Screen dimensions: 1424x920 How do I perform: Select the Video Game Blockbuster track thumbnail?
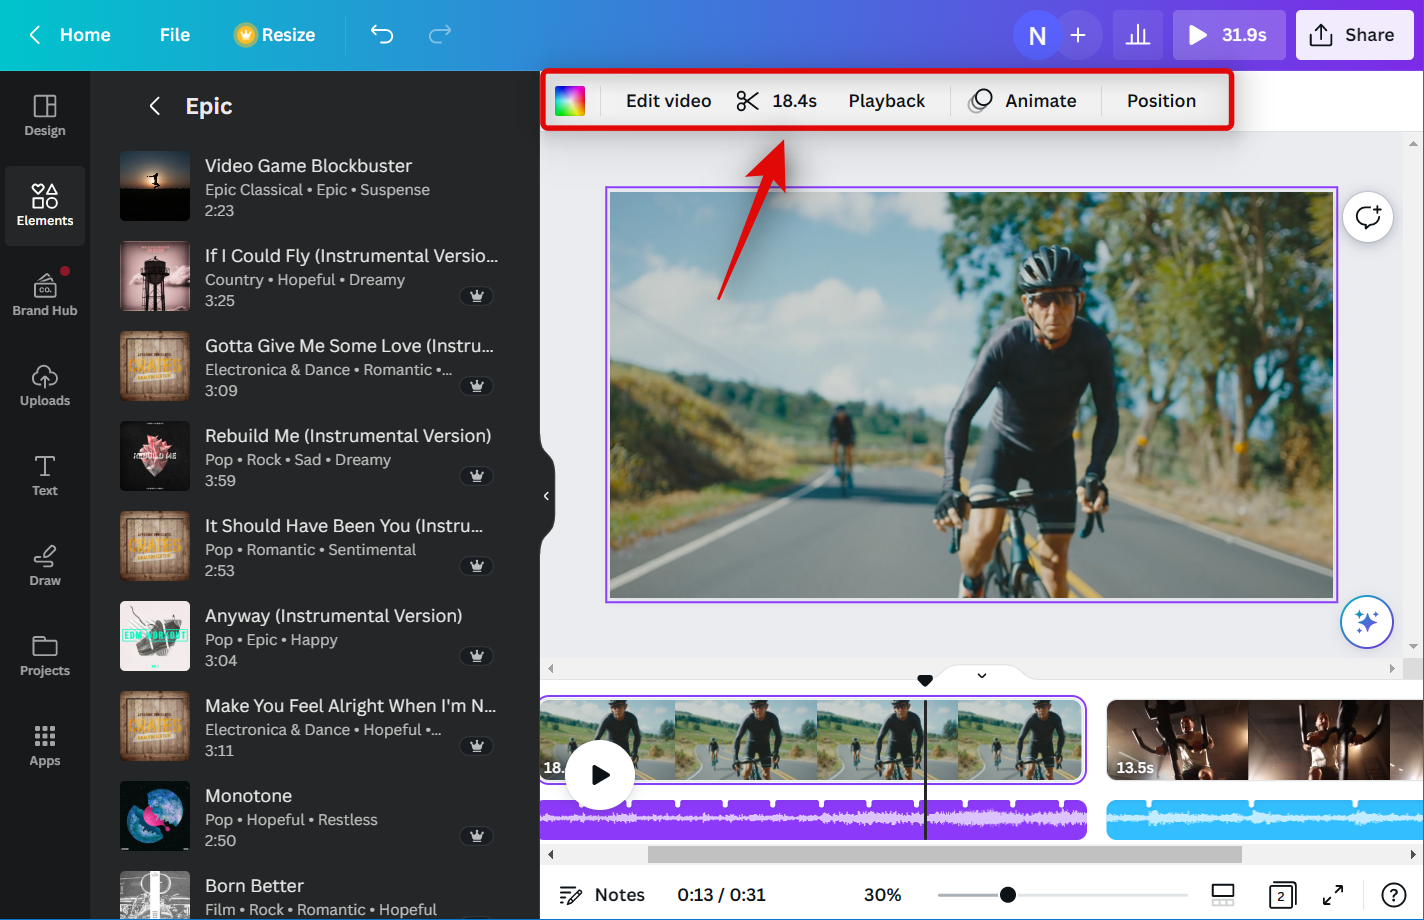(x=155, y=186)
